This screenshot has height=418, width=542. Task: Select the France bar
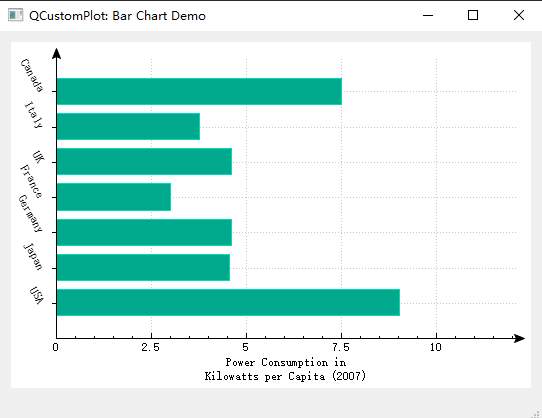114,197
